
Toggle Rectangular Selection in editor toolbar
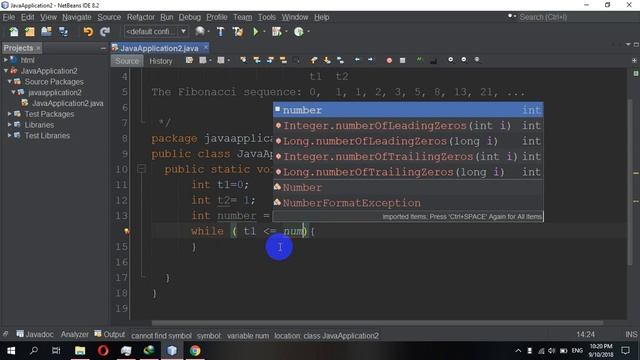tap(297, 60)
